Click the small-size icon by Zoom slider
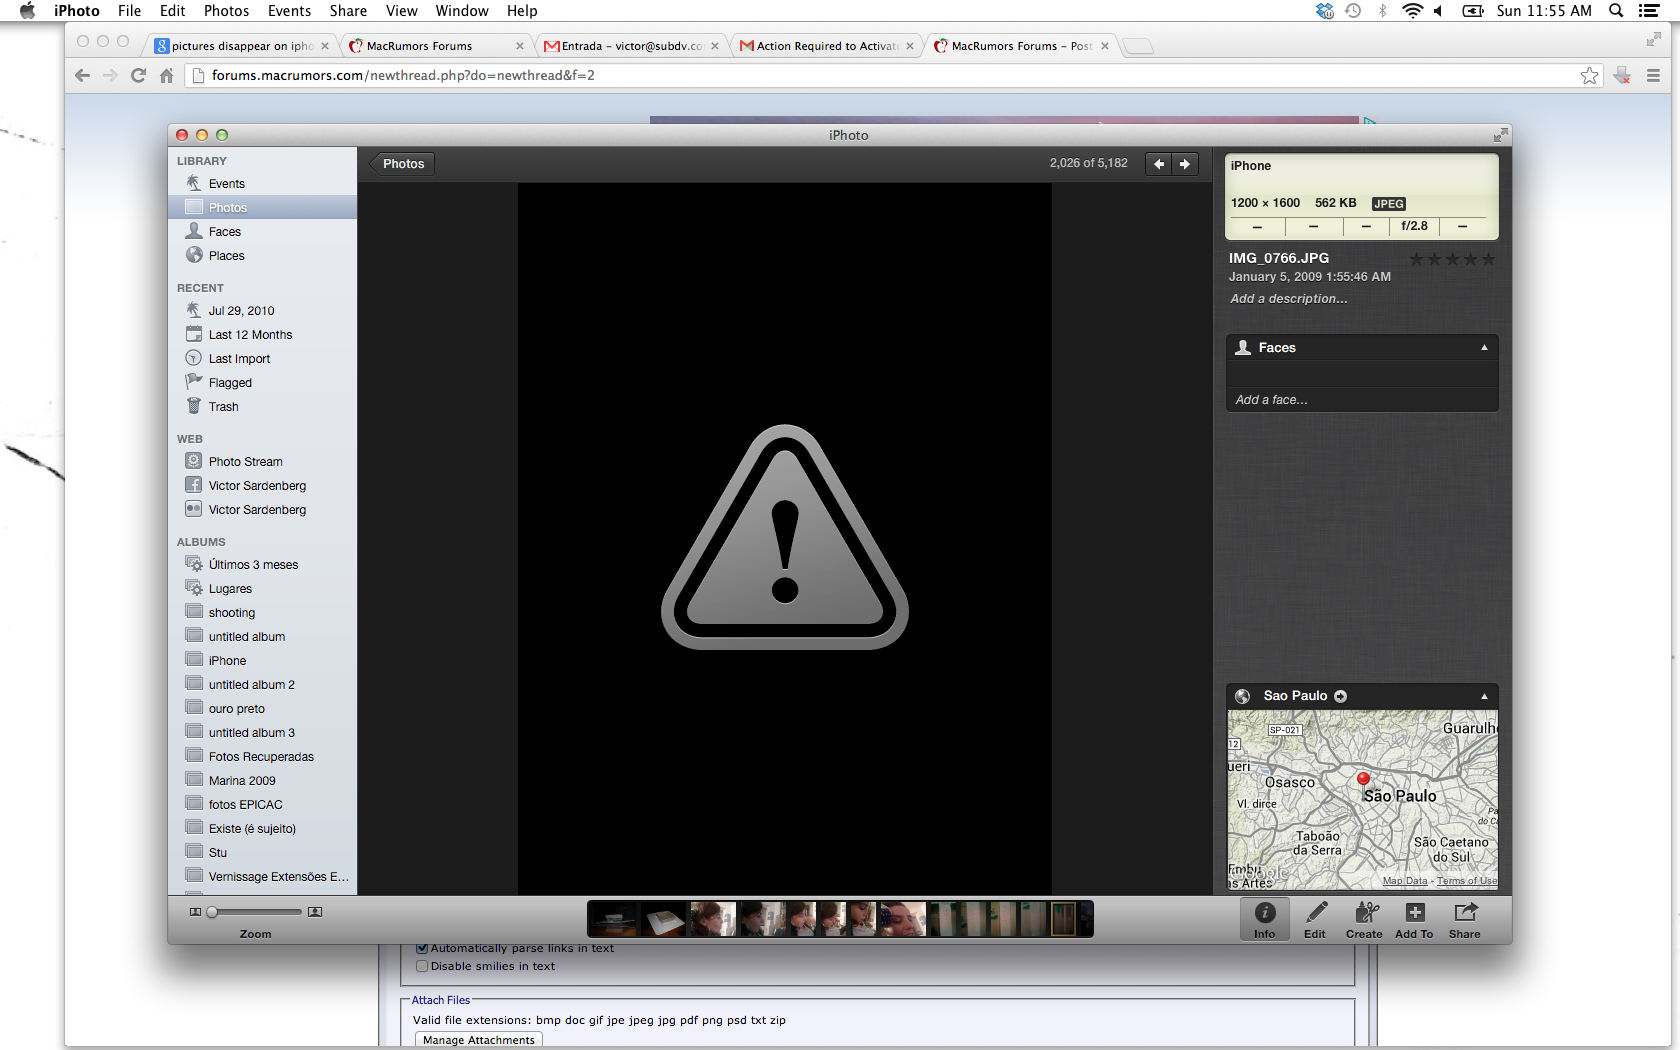 (x=195, y=912)
